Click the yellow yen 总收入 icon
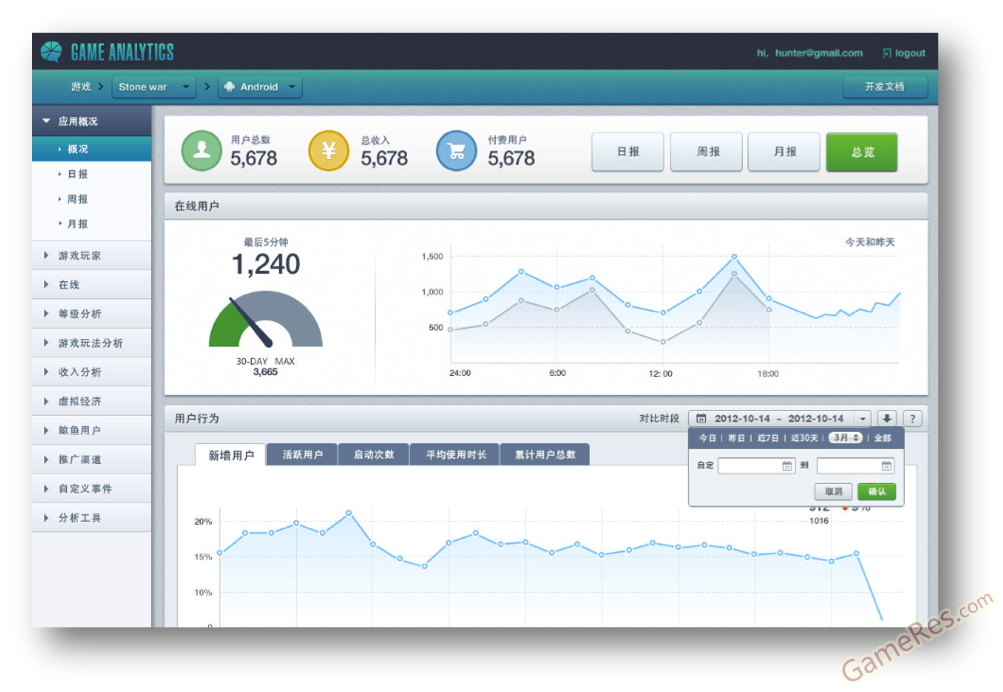This screenshot has width=1003, height=692. click(x=329, y=150)
